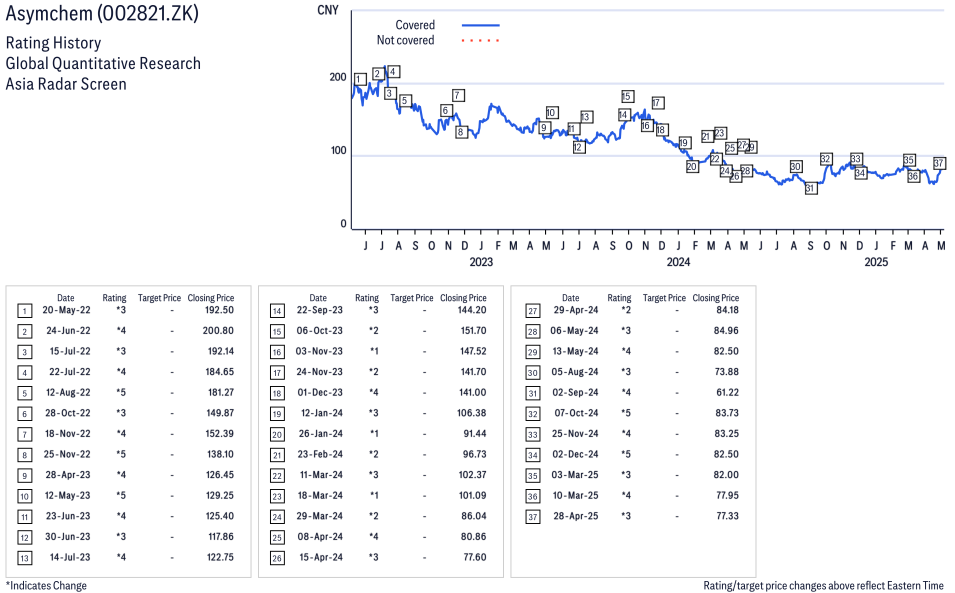This screenshot has width=955, height=593.
Task: Select chart marker 37 at the chart's end
Action: (939, 163)
